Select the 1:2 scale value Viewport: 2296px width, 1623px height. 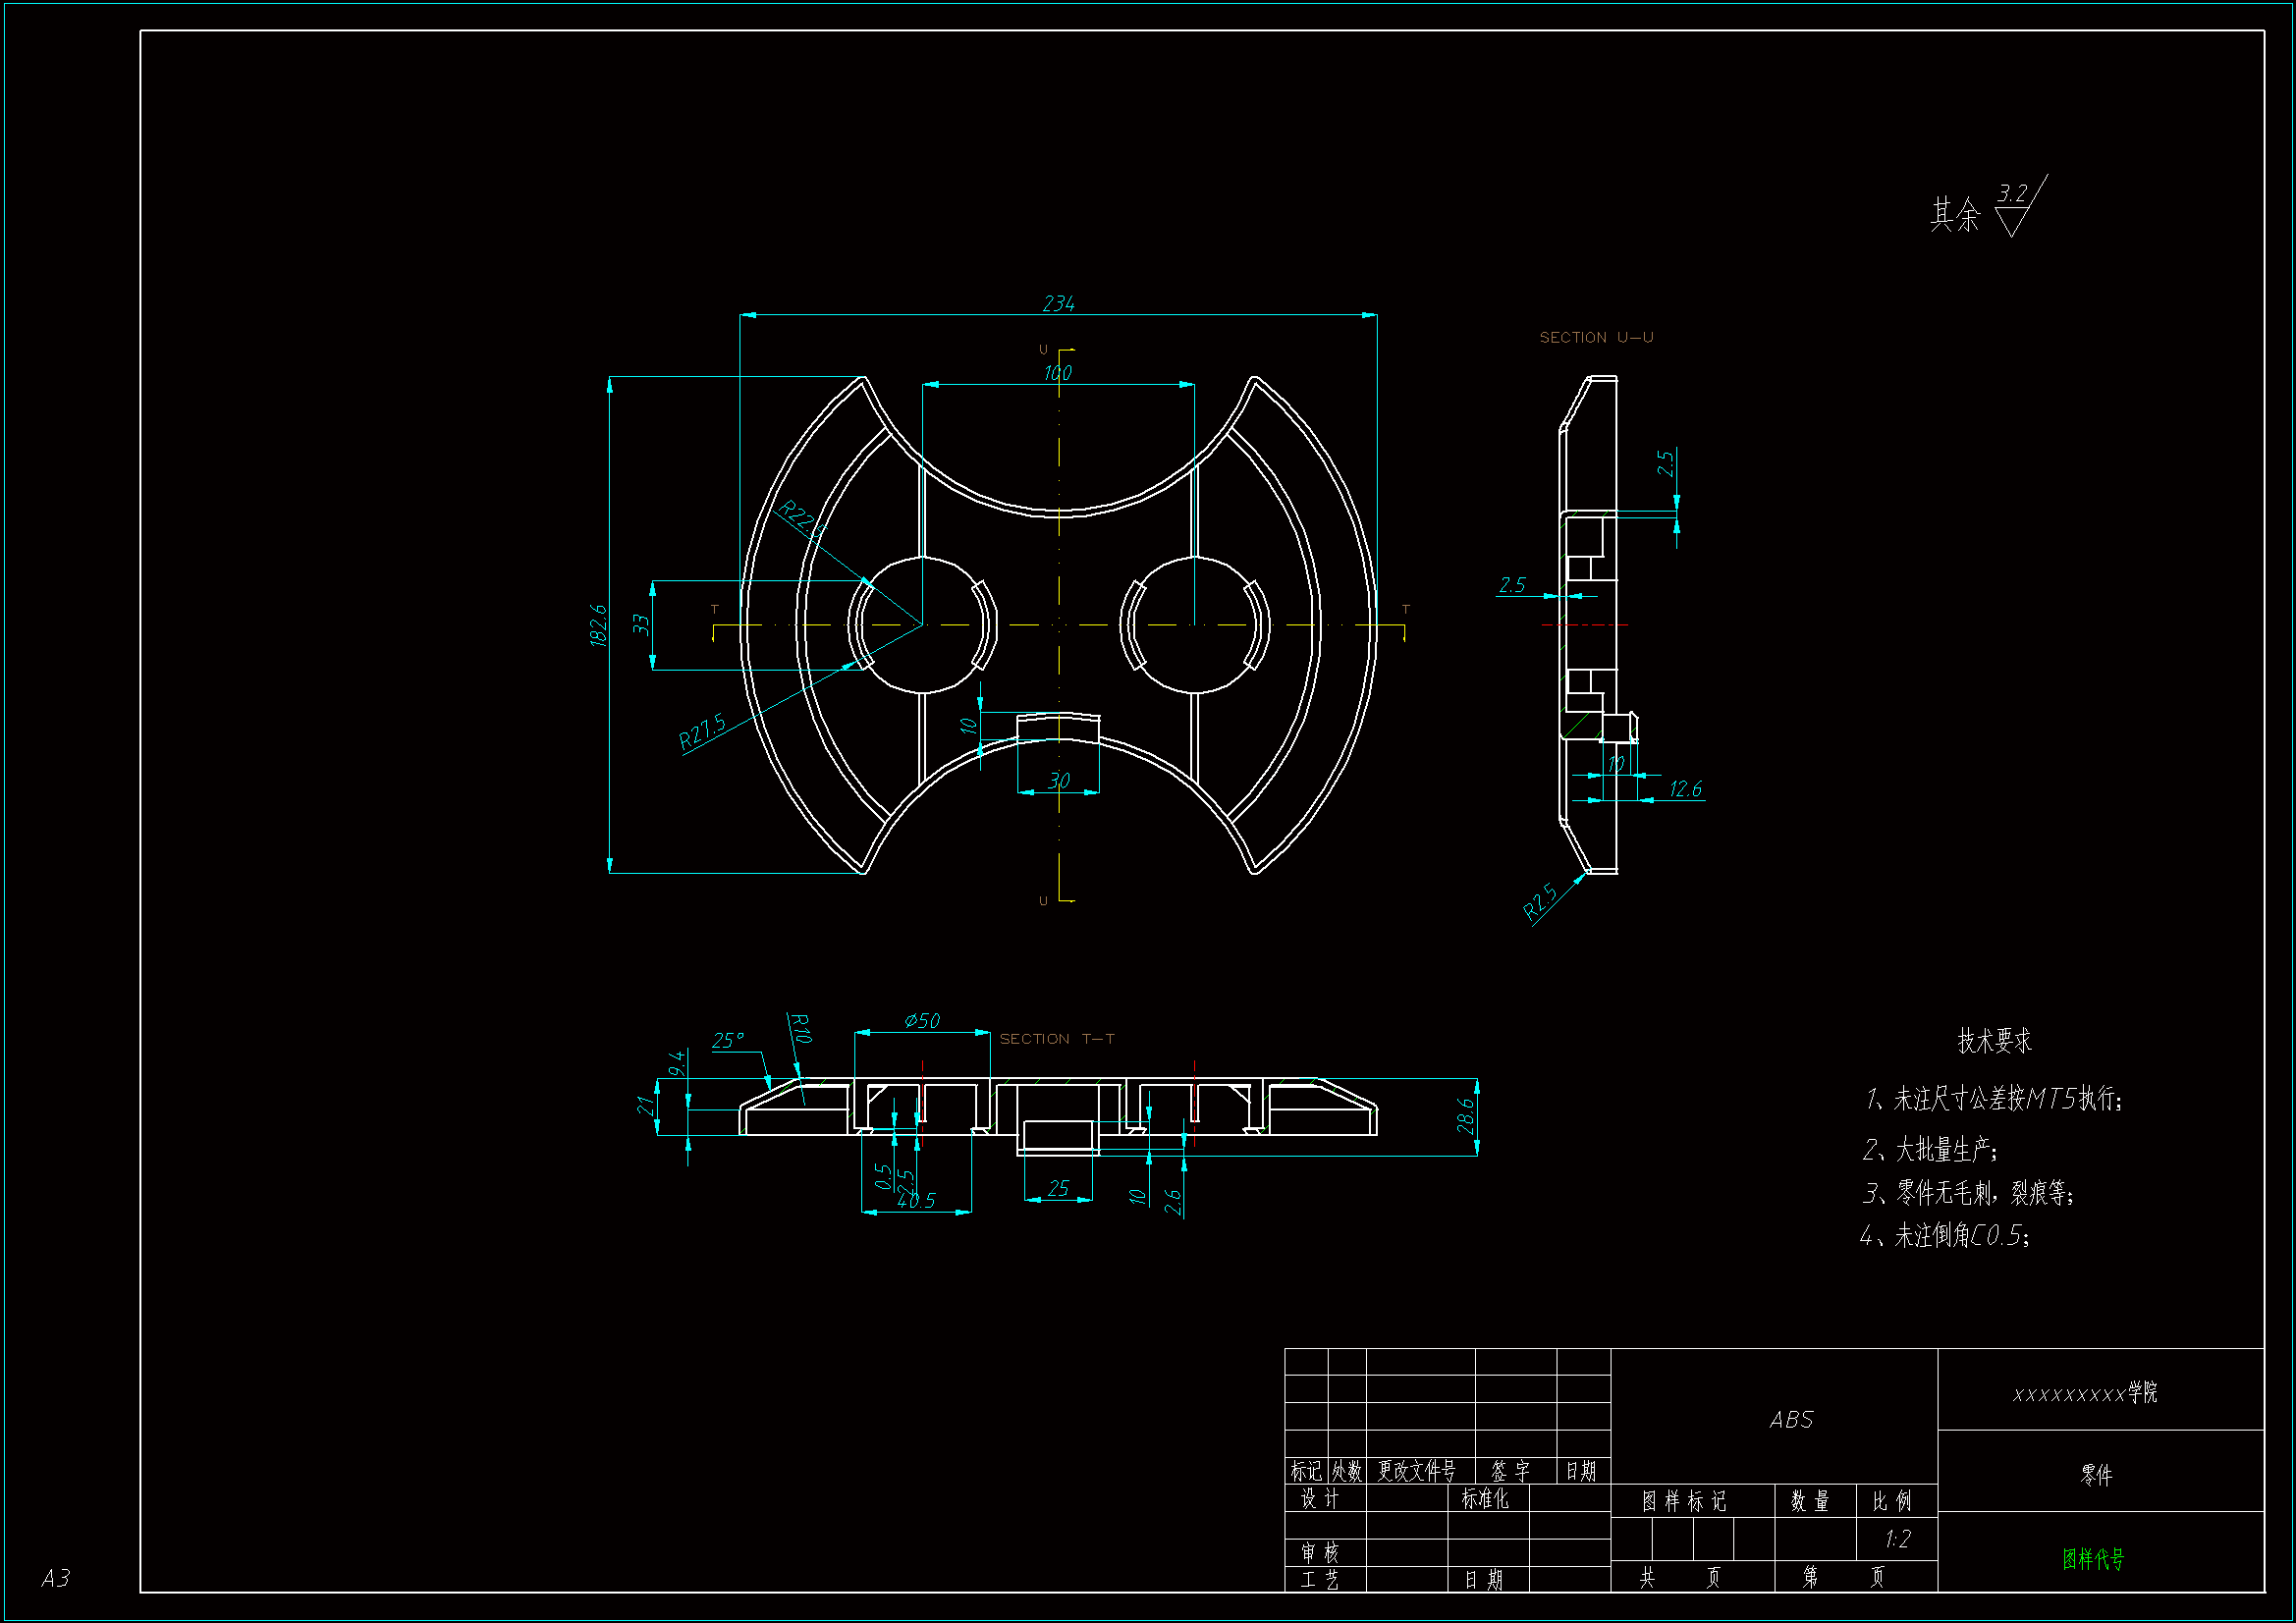(x=1897, y=1539)
